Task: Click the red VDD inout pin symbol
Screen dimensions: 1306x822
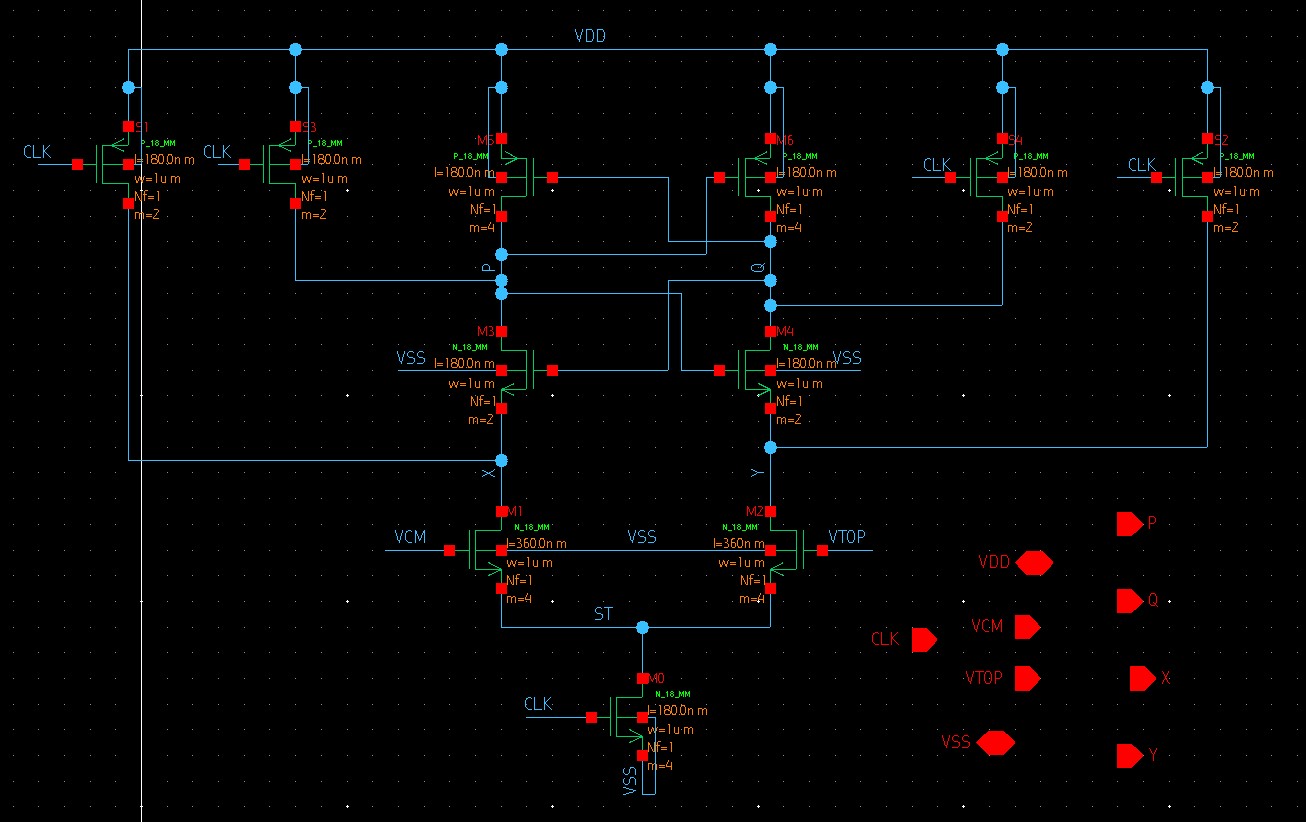Action: pos(1034,563)
